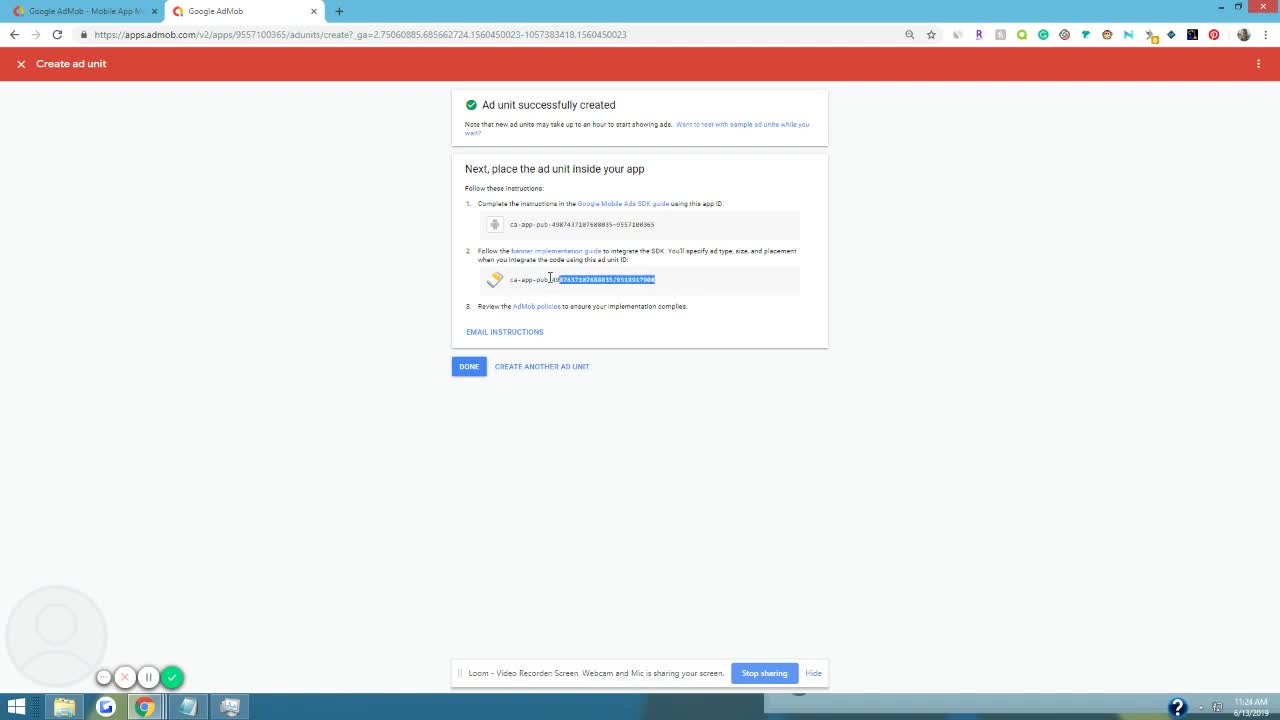The image size is (1280, 720).
Task: Click the monkey face extension icon
Action: [x=1107, y=35]
